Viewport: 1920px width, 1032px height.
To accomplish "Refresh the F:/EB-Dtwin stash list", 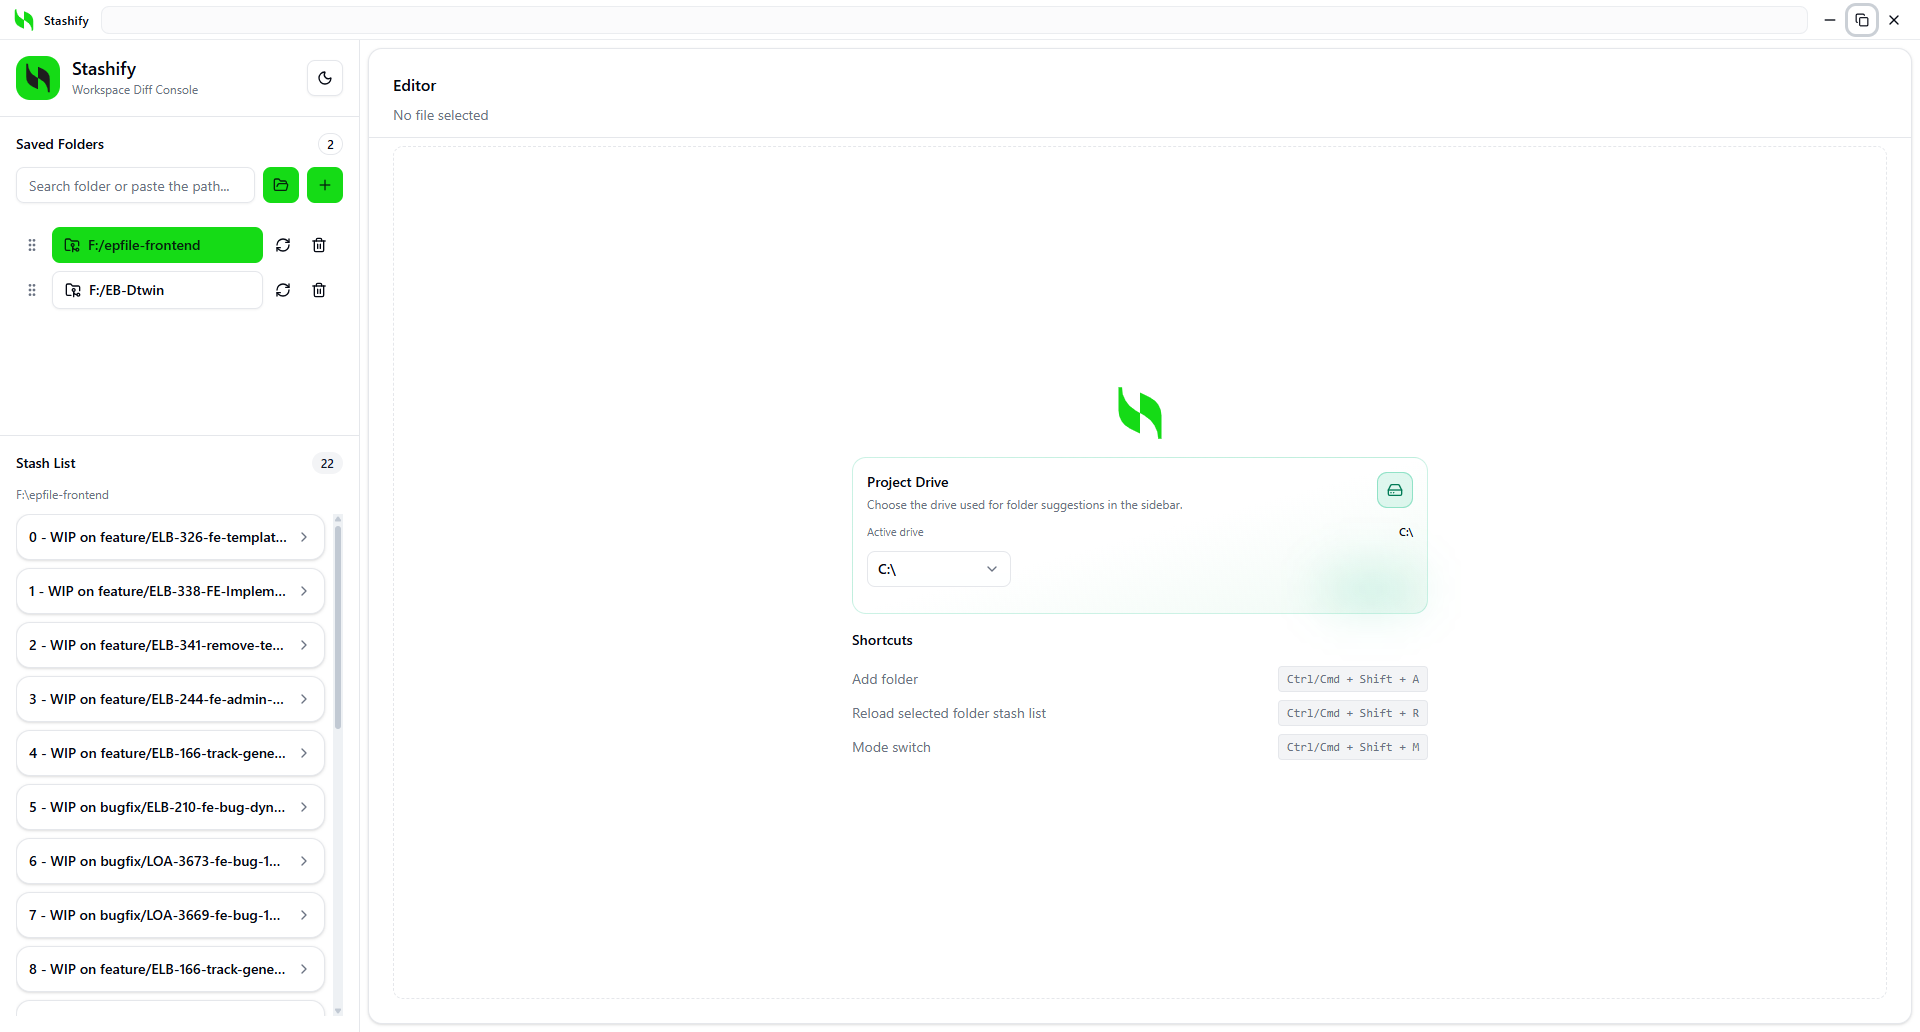I will (283, 290).
